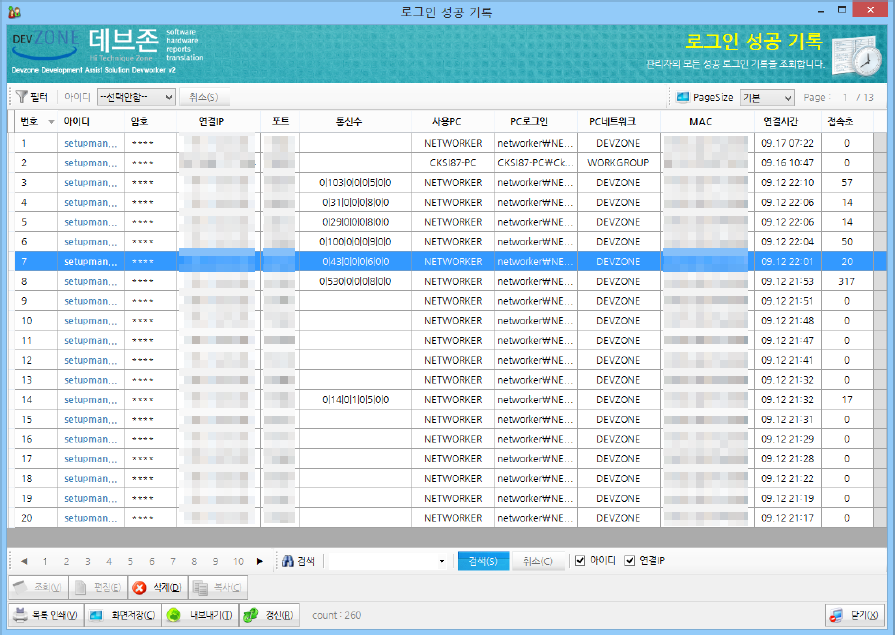The width and height of the screenshot is (895, 635).
Task: Click the 0|14|0|1|0|5|0|0 cell
Action: click(x=355, y=400)
